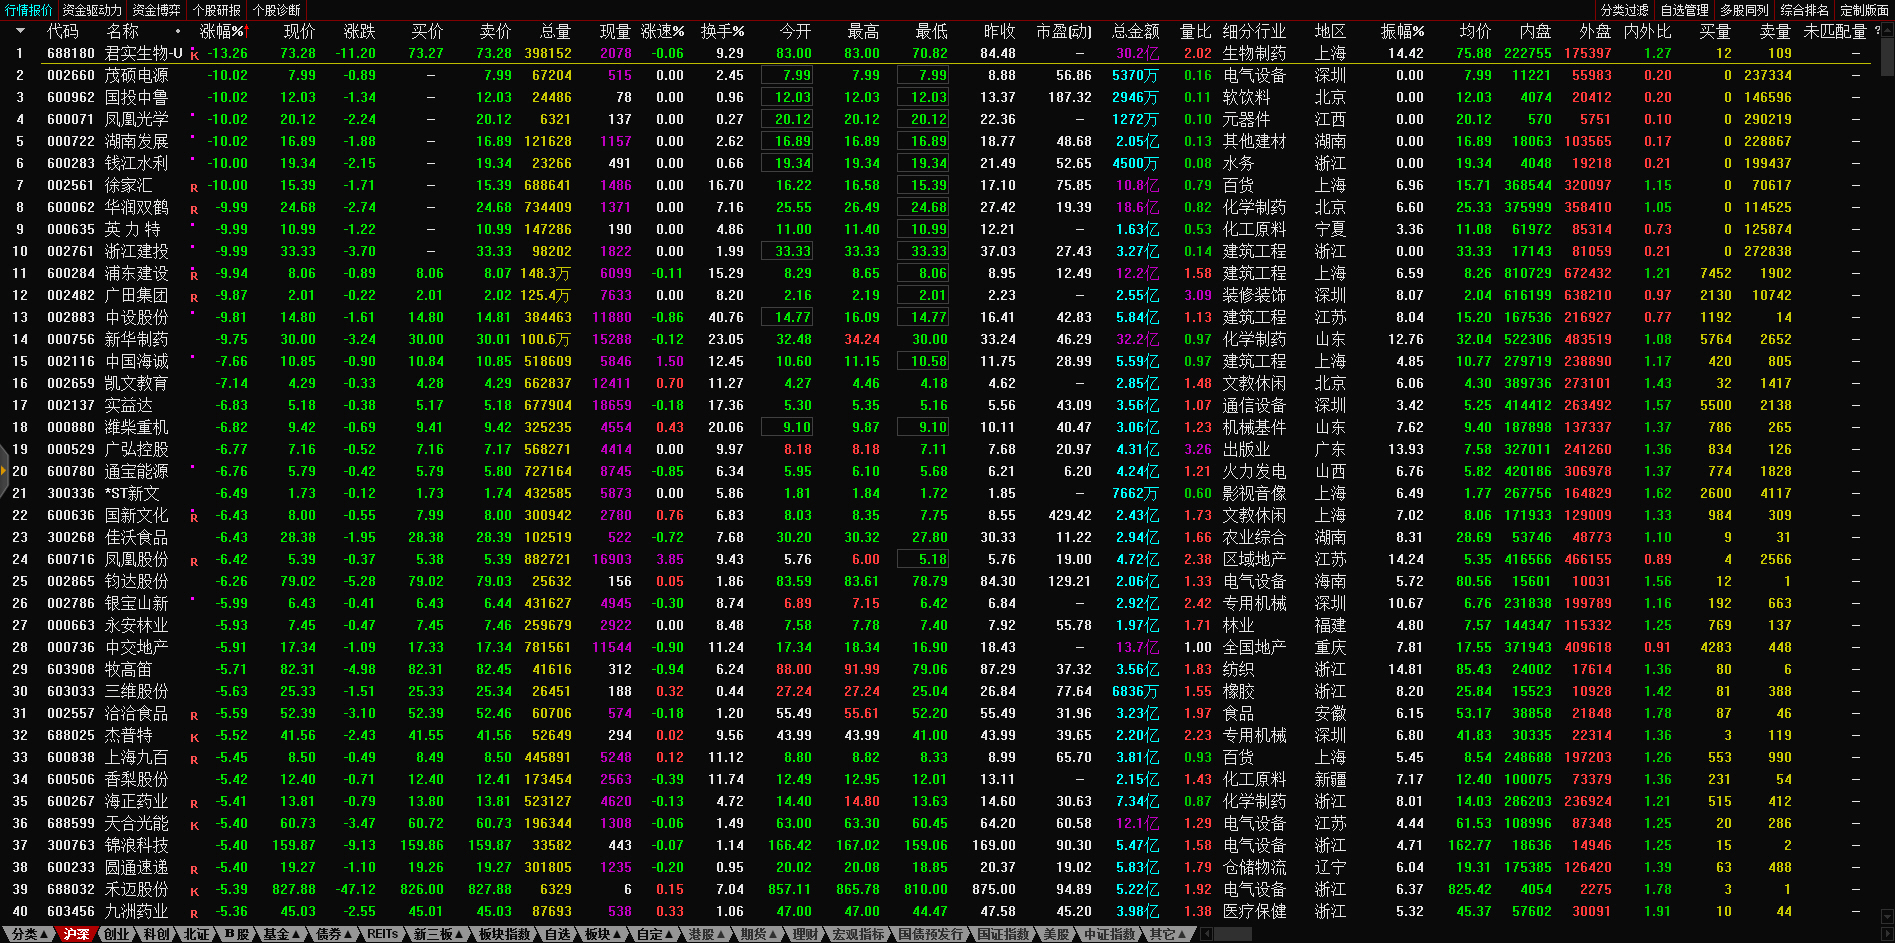
Task: Click the 综合排名 button
Action: click(x=1804, y=10)
